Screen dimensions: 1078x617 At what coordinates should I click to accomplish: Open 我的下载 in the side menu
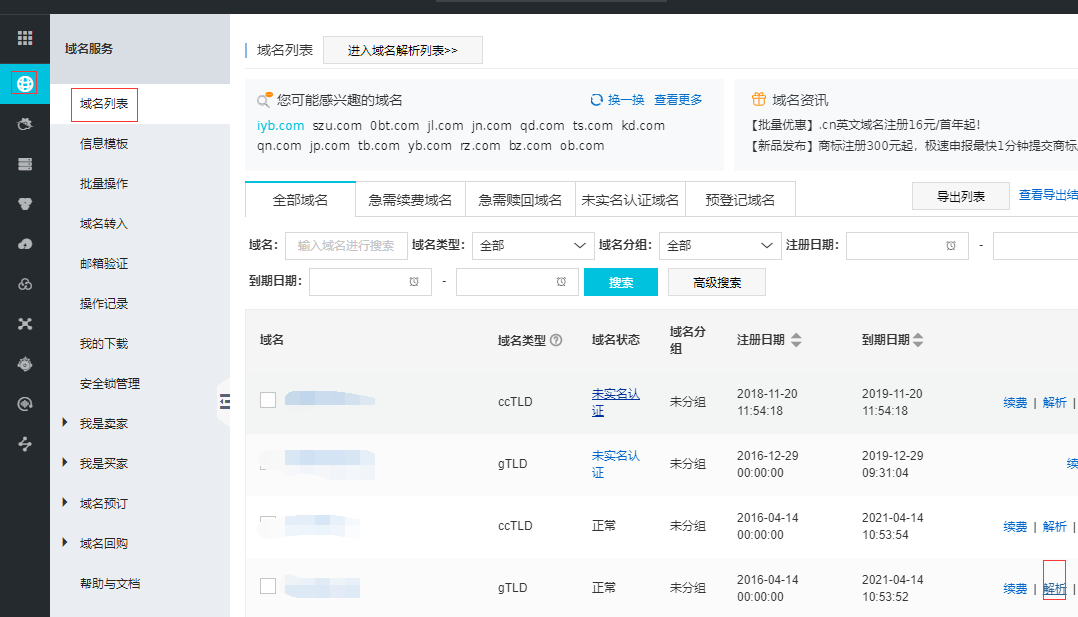[104, 343]
